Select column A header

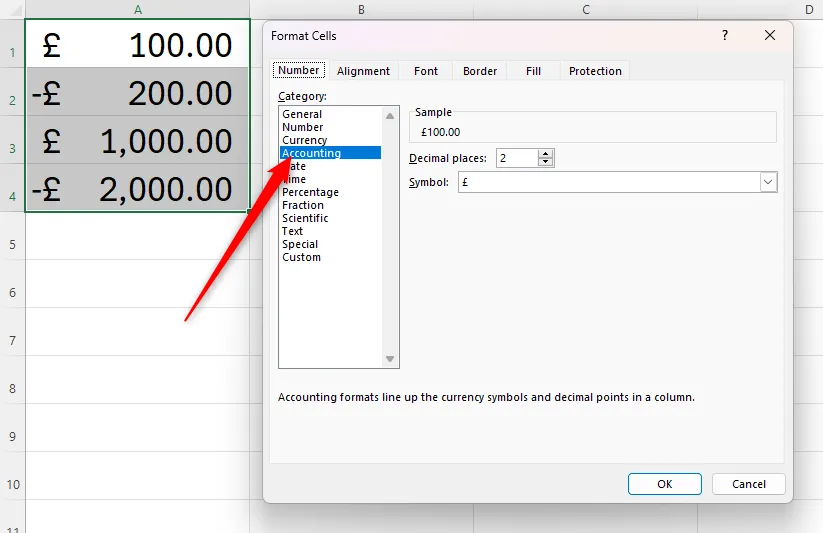pos(137,10)
